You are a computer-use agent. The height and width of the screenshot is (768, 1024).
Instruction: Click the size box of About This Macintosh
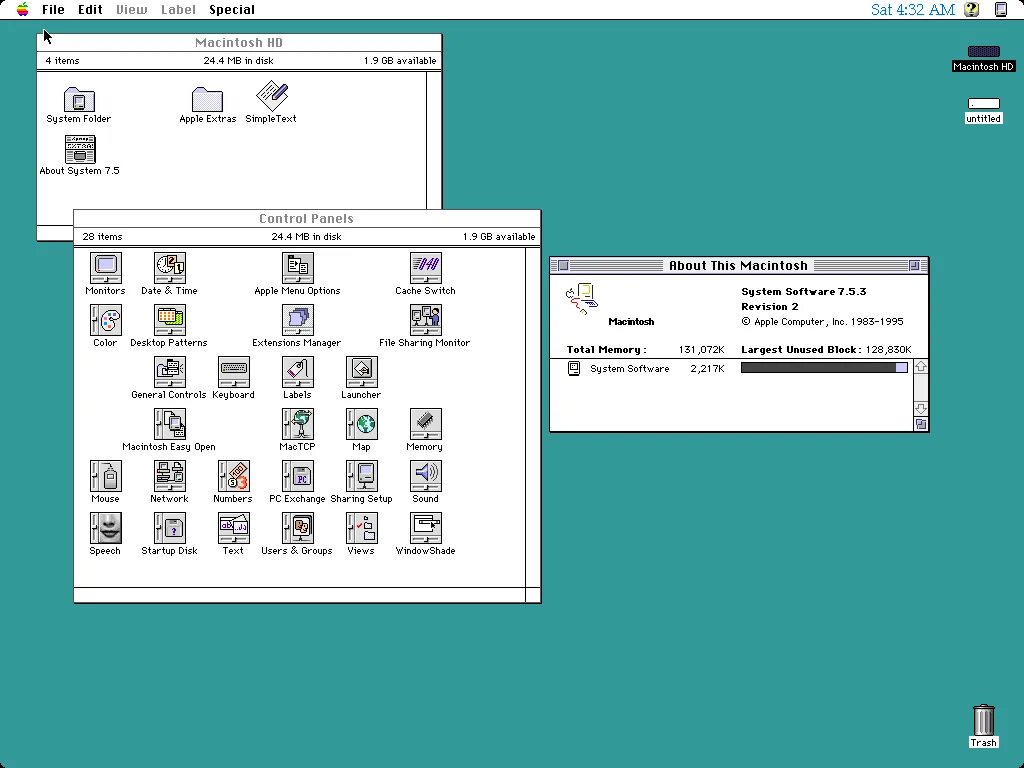[x=921, y=424]
